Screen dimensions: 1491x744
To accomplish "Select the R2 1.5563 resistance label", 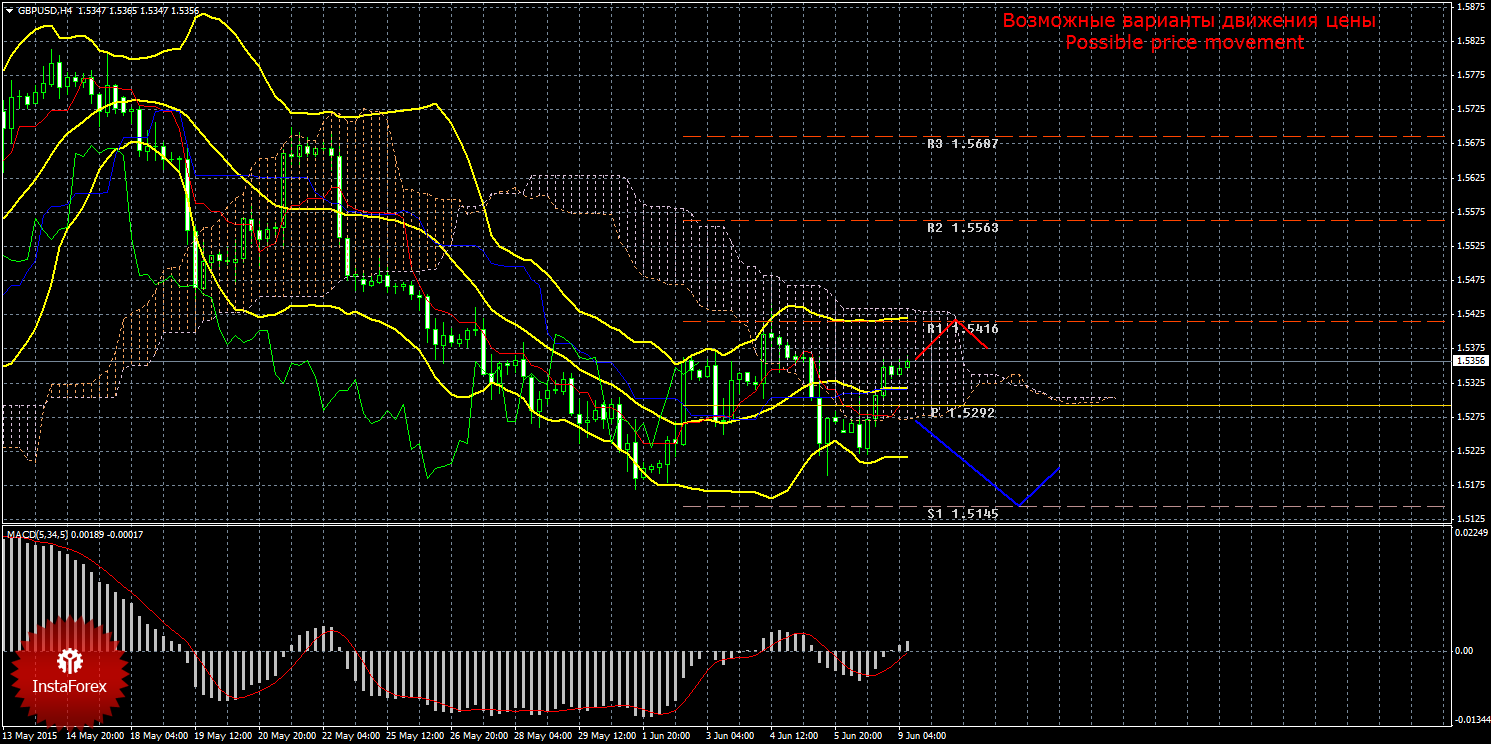I will click(962, 228).
